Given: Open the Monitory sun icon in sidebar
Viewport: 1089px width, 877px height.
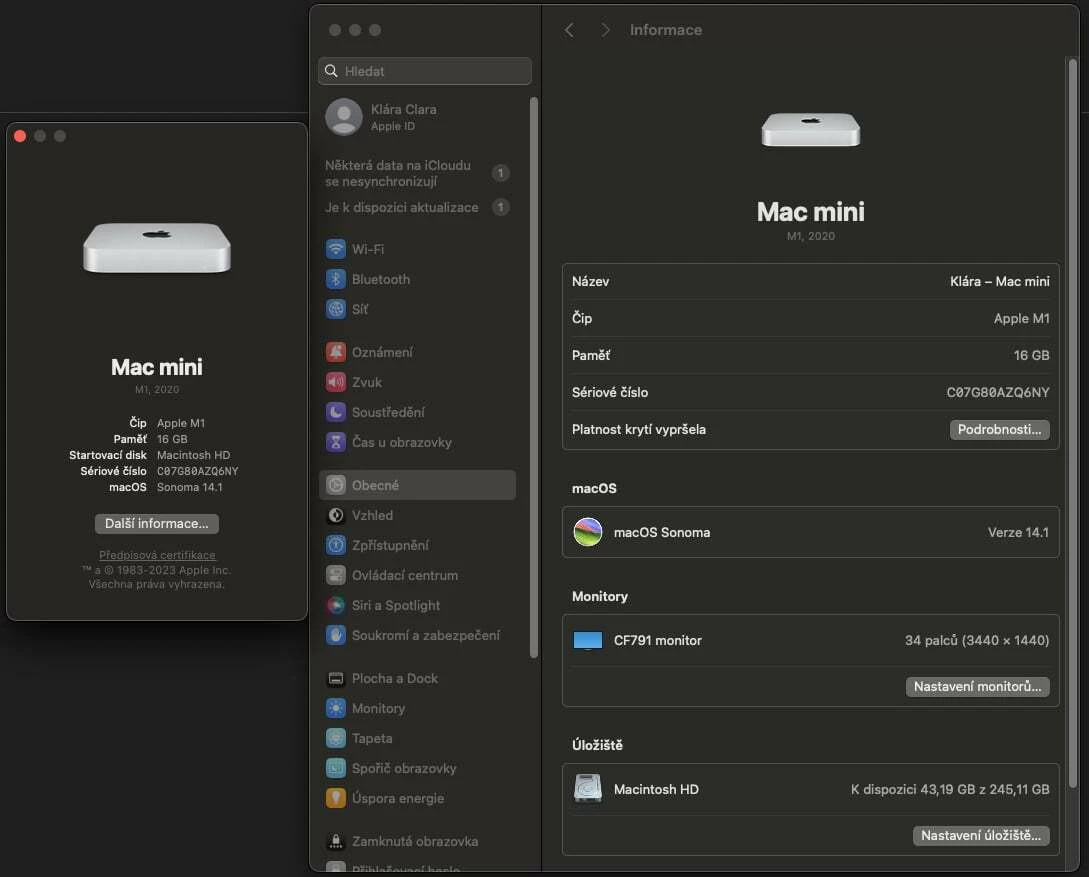Looking at the screenshot, I should 335,708.
